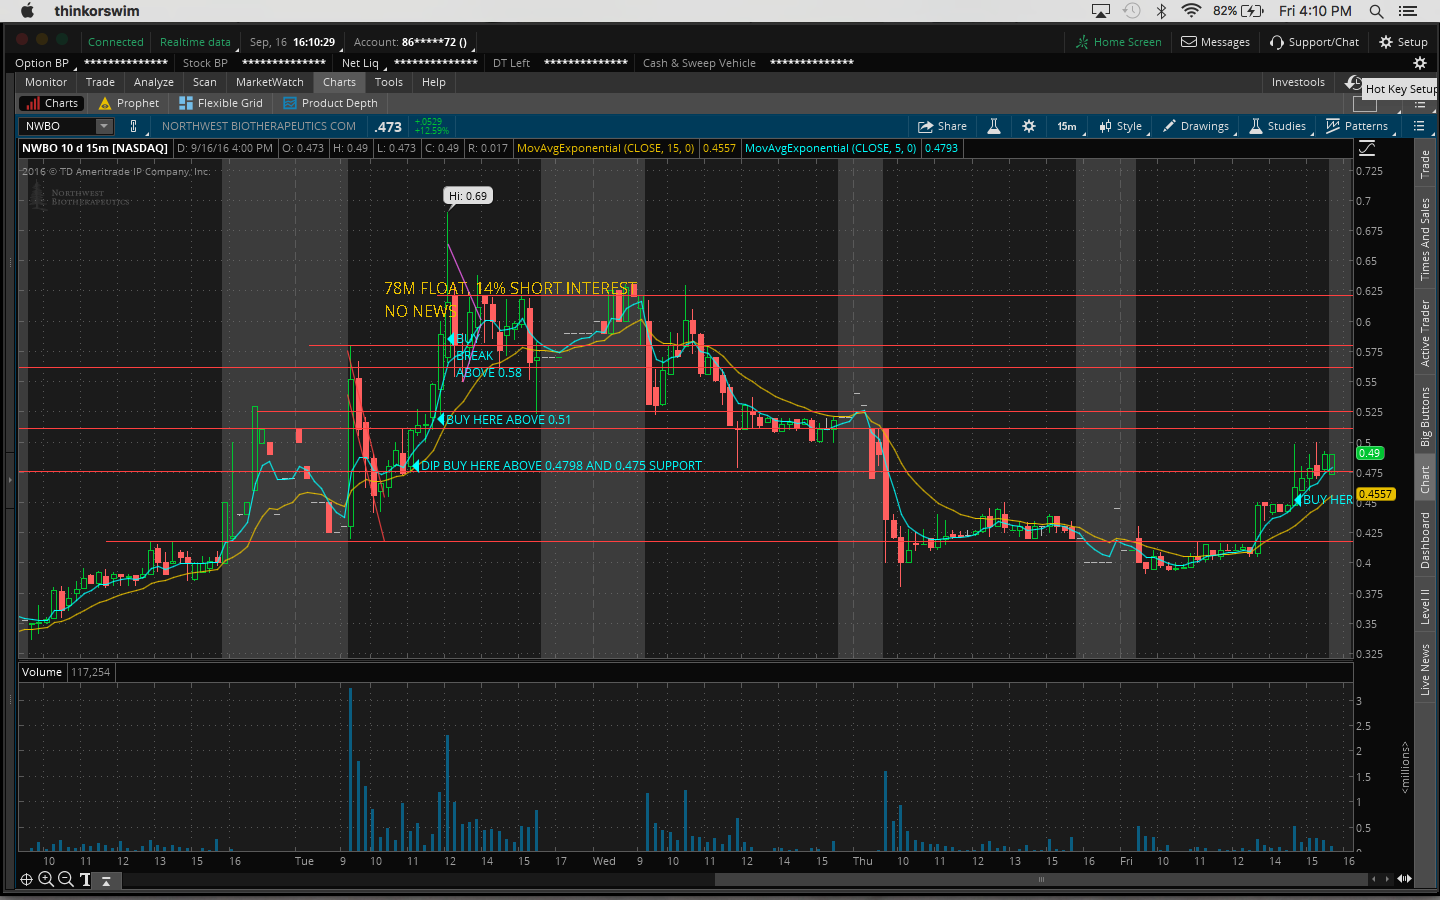Share the chart

(x=943, y=126)
